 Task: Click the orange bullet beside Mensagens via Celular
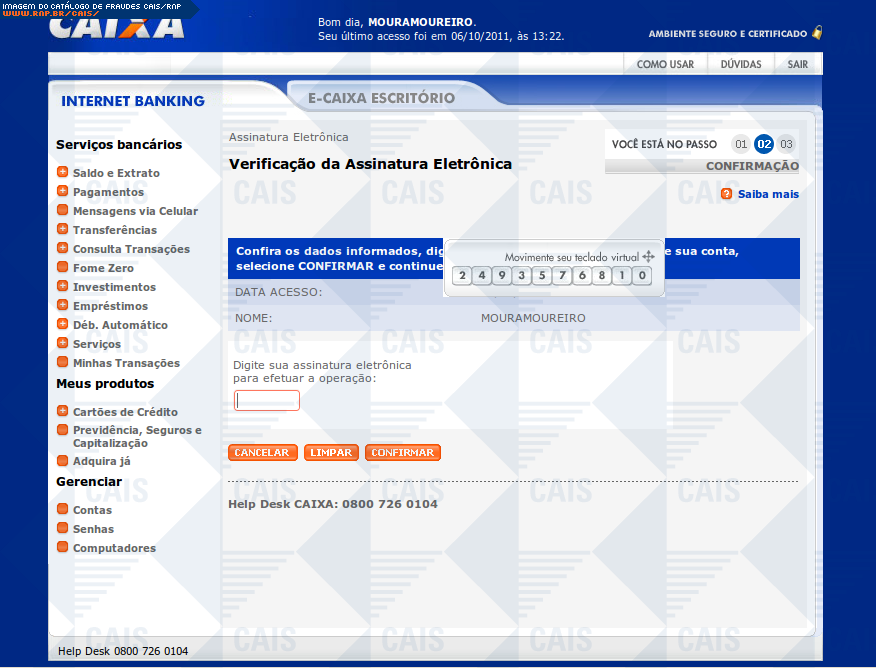[x=62, y=211]
